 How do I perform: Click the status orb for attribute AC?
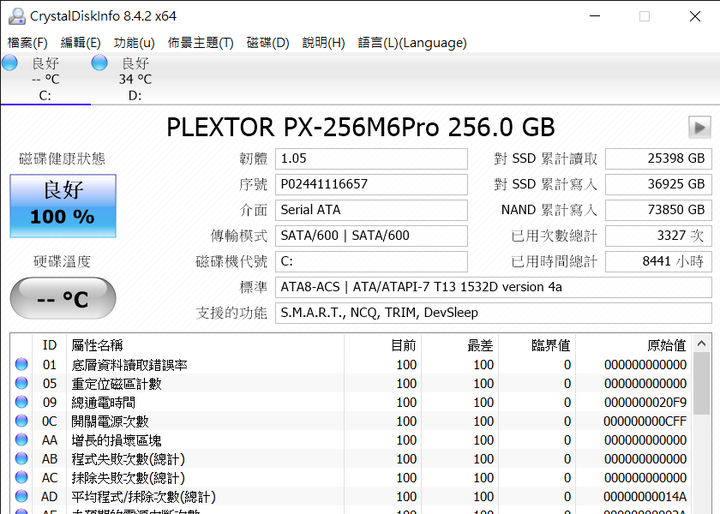click(21, 477)
